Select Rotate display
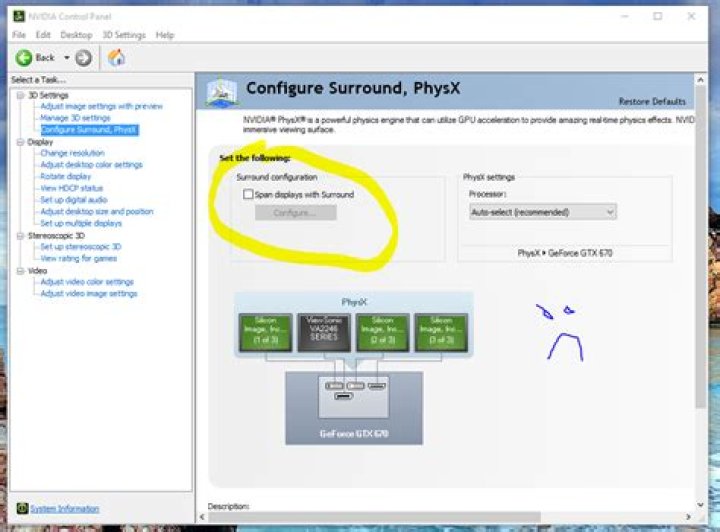Screen dimensions: 720x532 coord(66,176)
